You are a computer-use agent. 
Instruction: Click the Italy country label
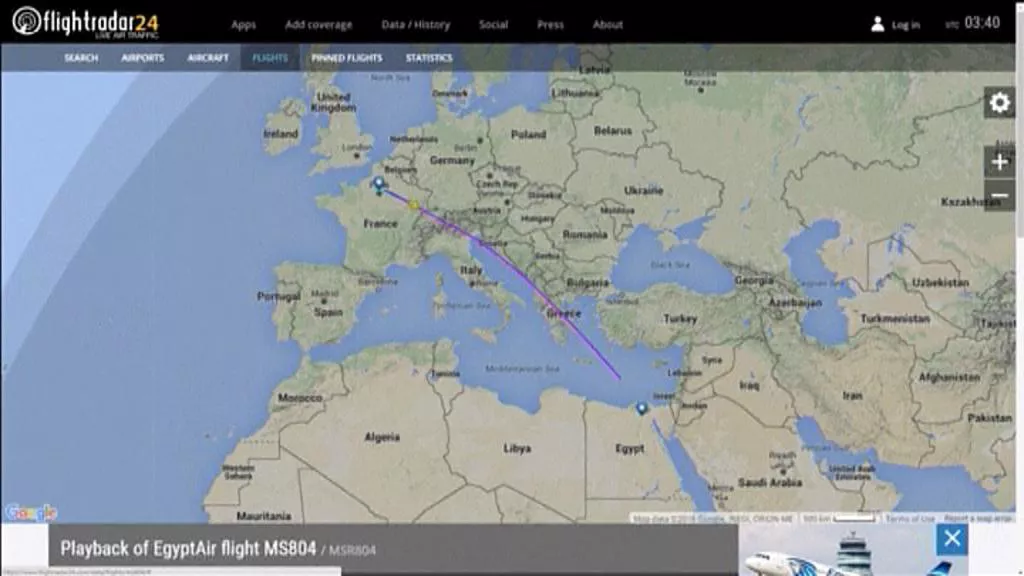[470, 270]
